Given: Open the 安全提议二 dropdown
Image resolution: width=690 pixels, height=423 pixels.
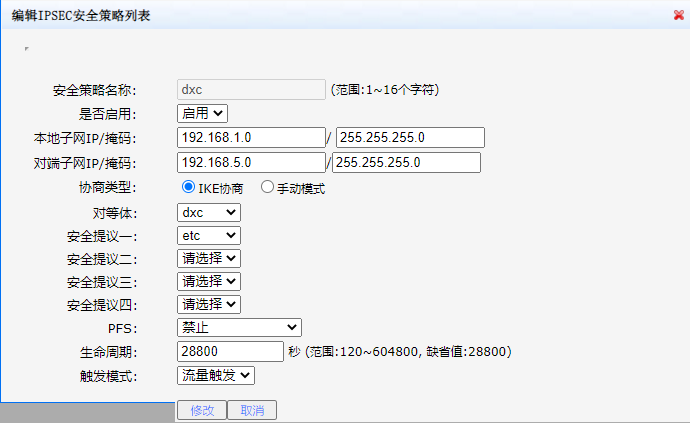Looking at the screenshot, I should (x=209, y=258).
